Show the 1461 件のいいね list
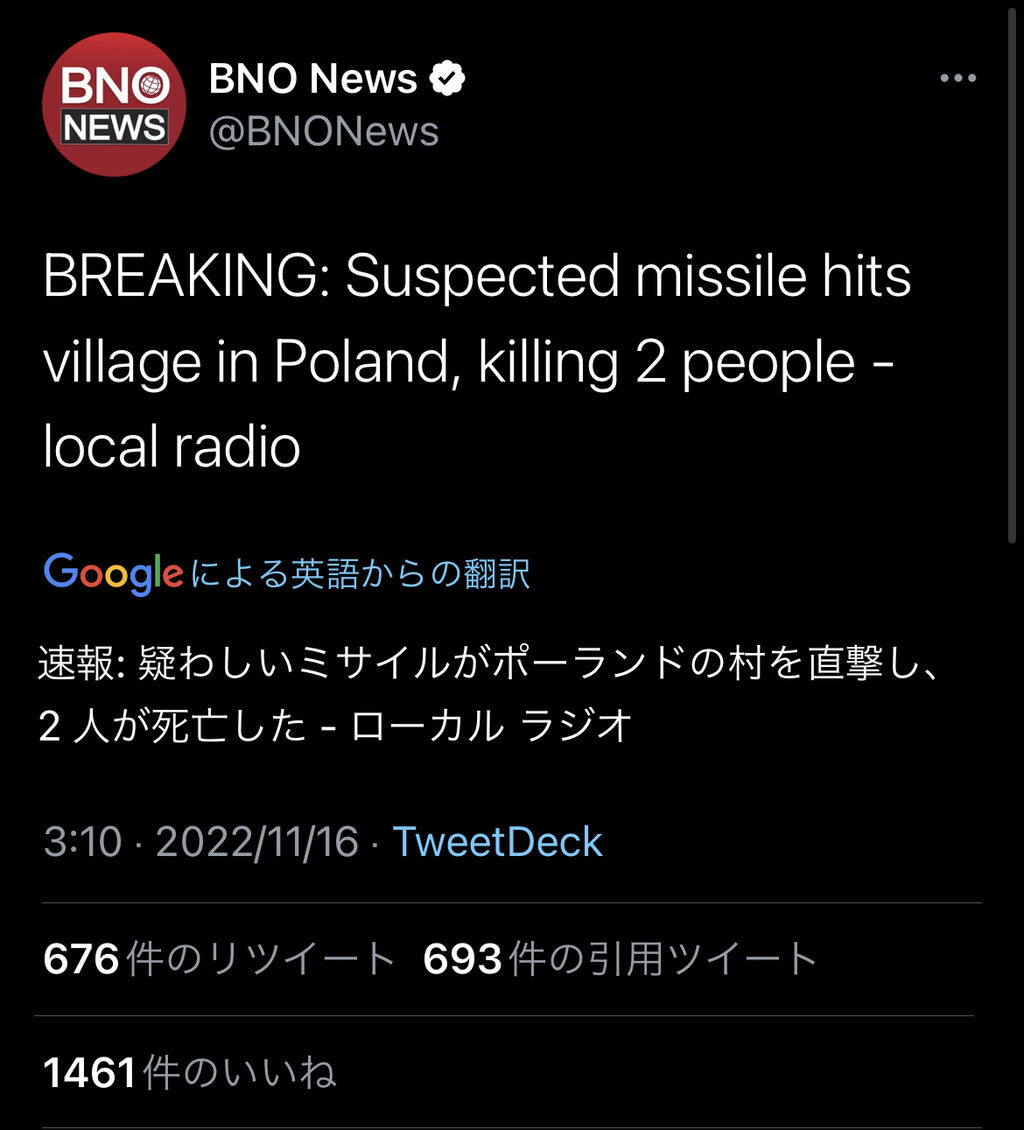The height and width of the screenshot is (1130, 1024). (190, 1073)
